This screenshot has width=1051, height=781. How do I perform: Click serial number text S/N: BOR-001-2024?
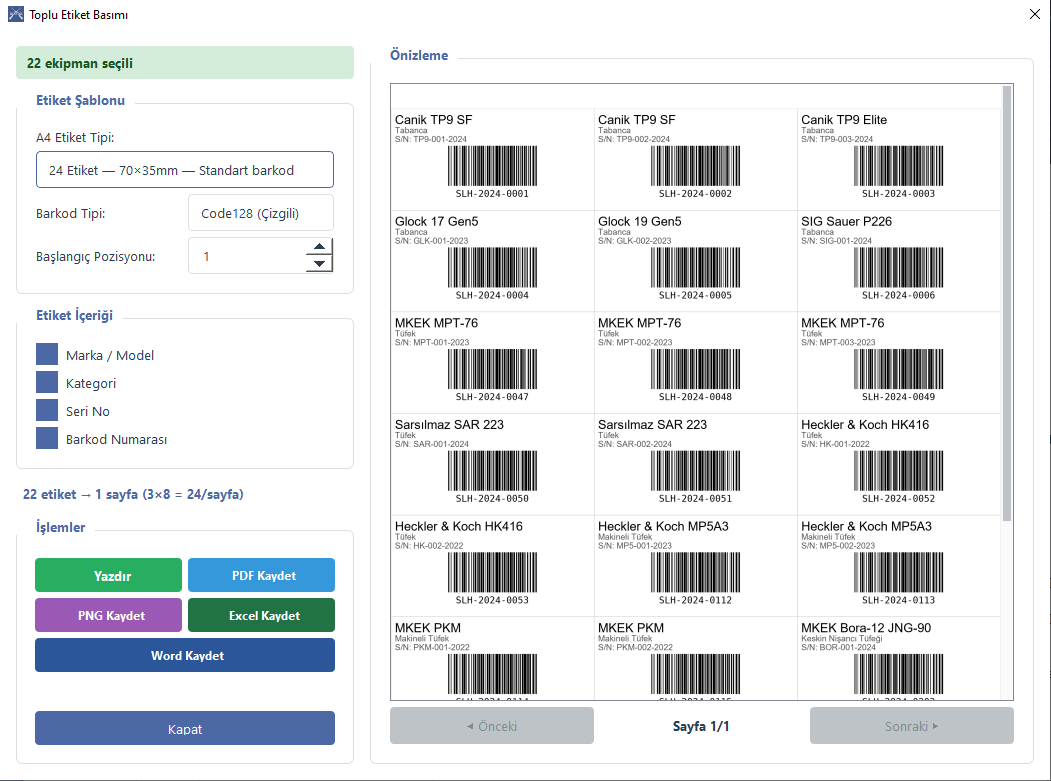(838, 648)
